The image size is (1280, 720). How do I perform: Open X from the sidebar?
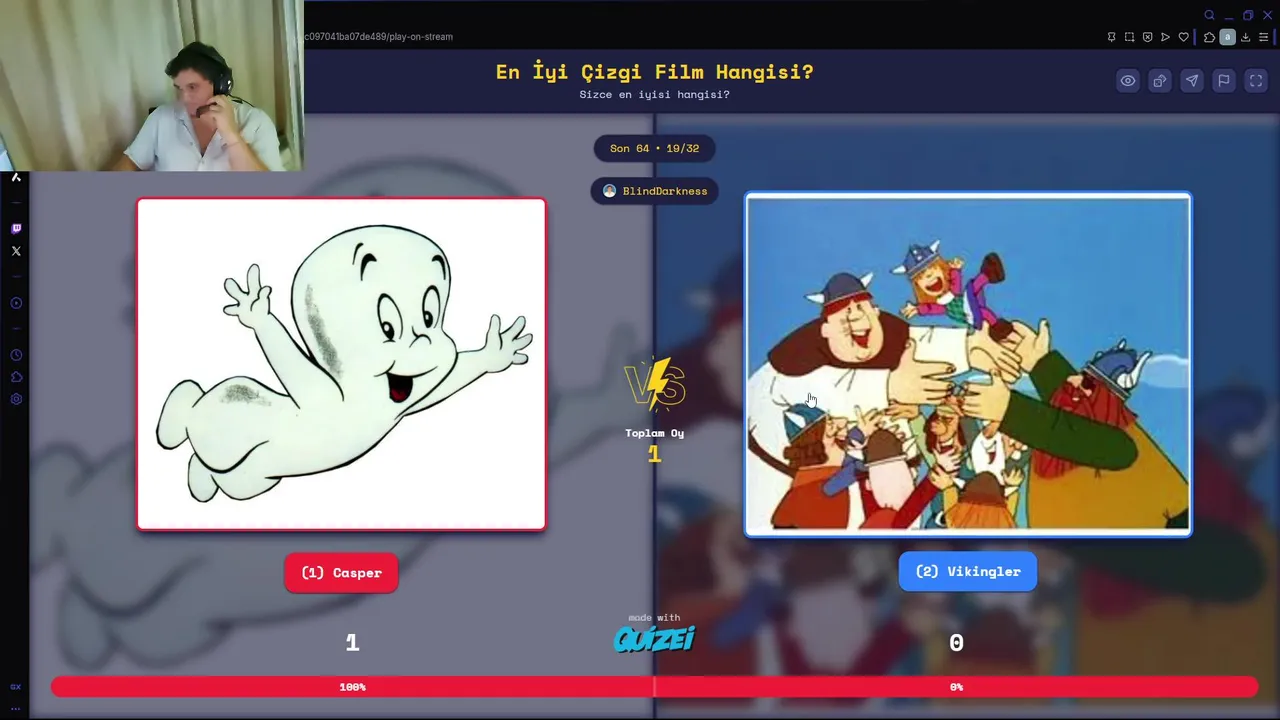(16, 251)
